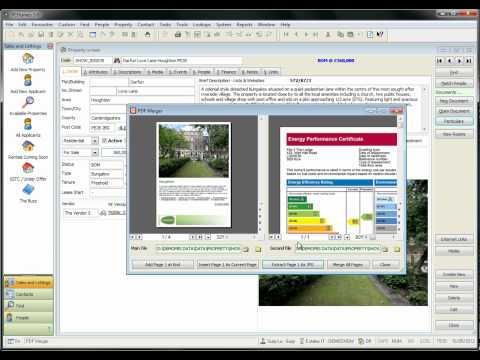
Task: Click Merge All Pages button
Action: (347, 265)
